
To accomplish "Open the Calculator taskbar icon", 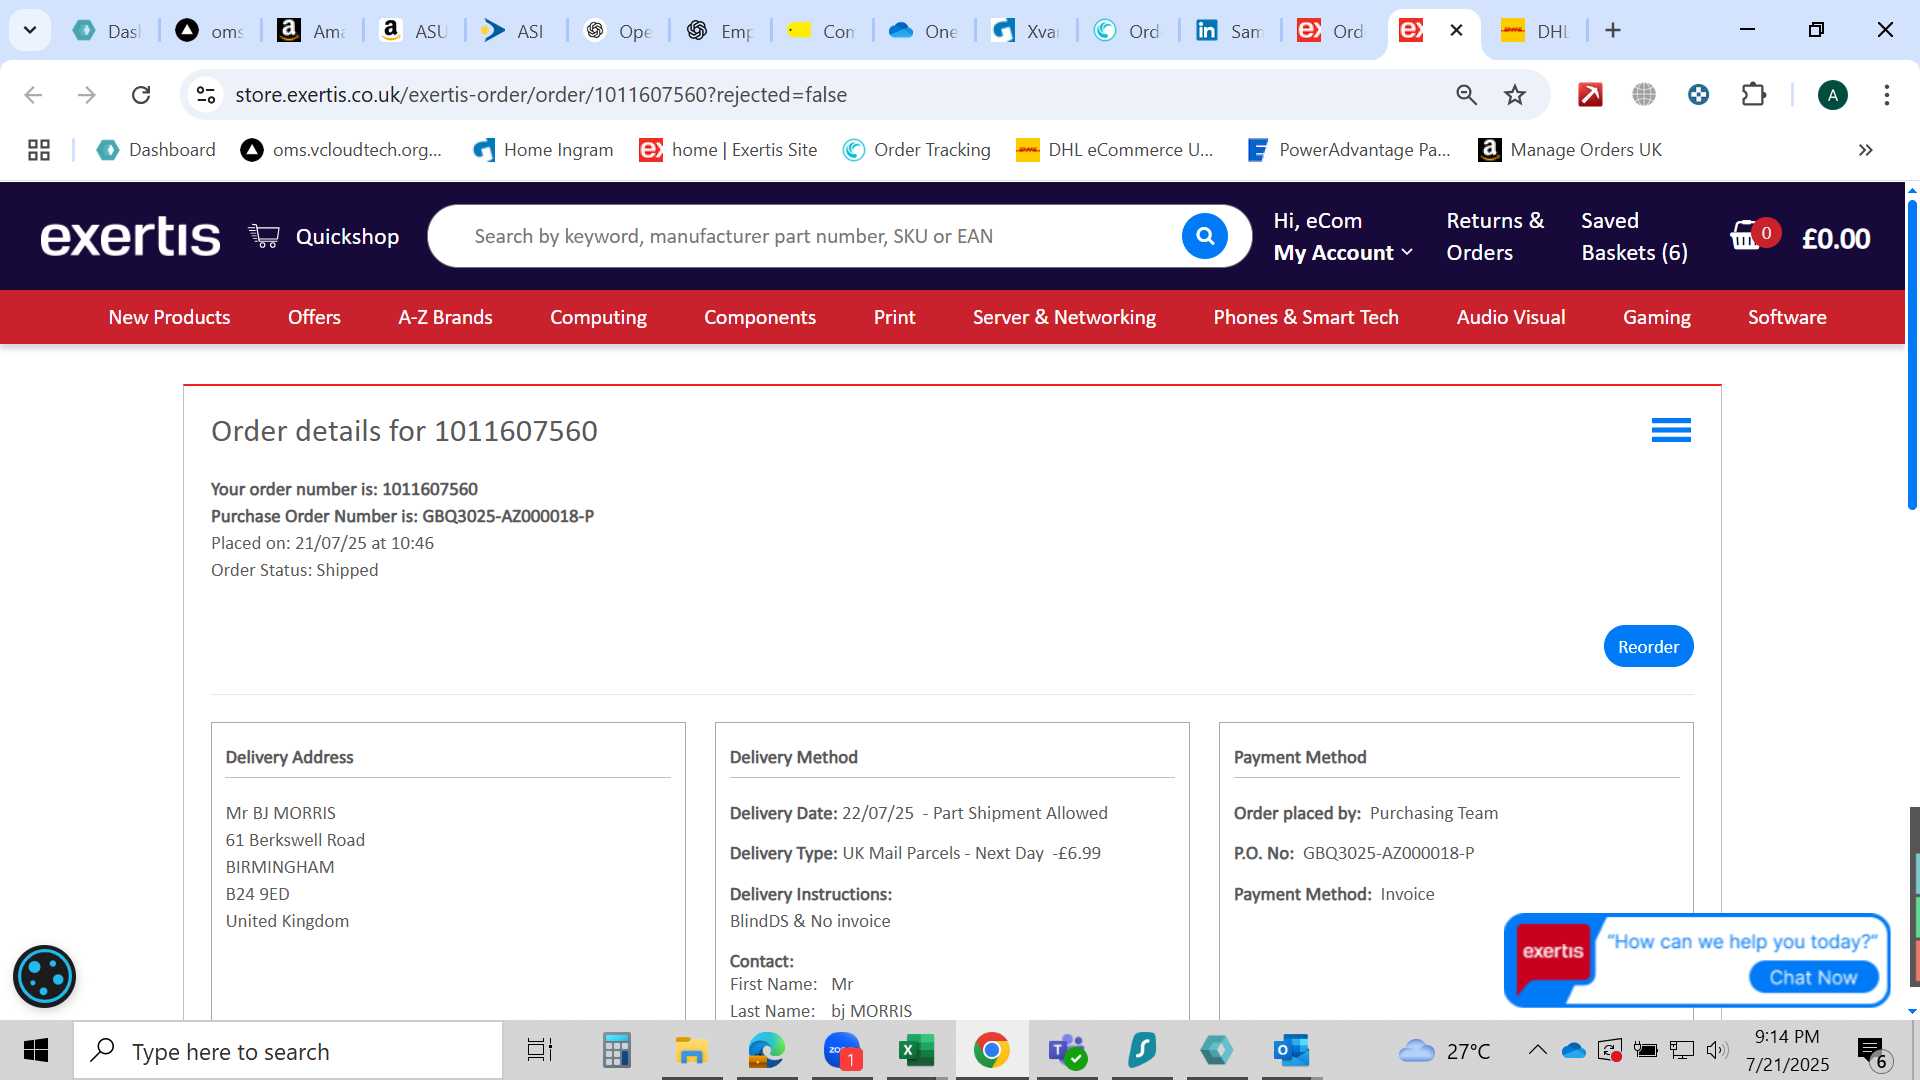I will coord(616,1051).
